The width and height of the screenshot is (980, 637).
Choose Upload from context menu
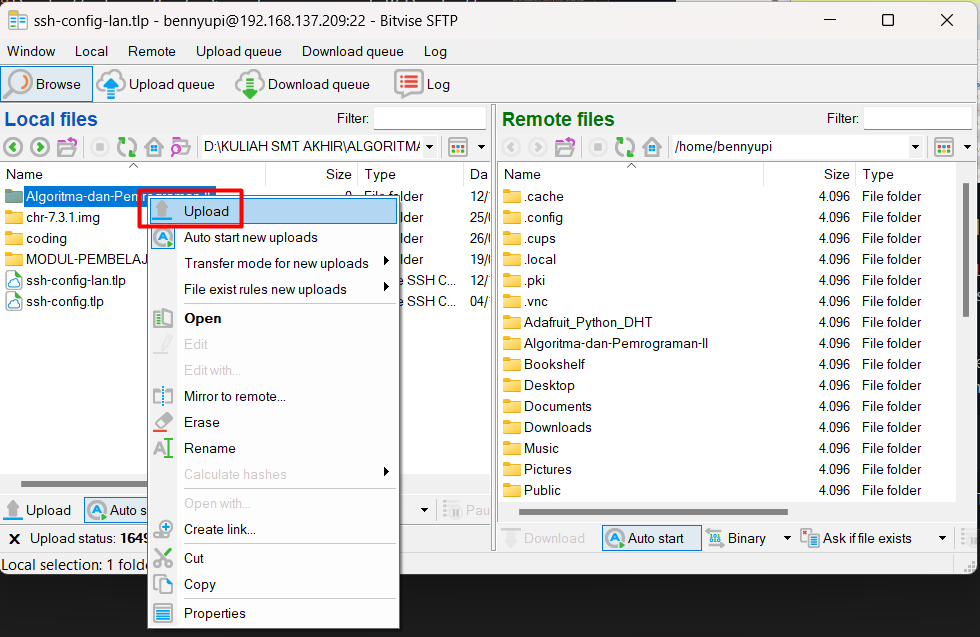coord(274,211)
